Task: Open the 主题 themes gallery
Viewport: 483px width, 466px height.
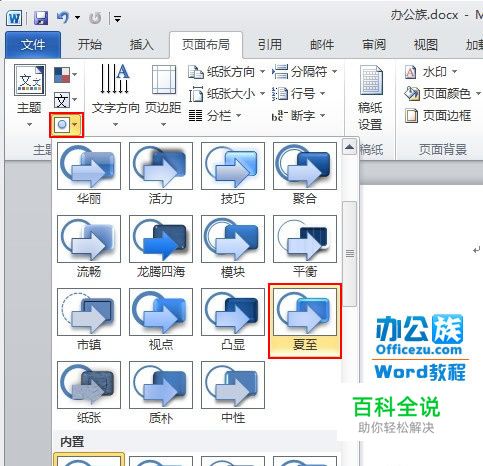Action: click(x=29, y=96)
